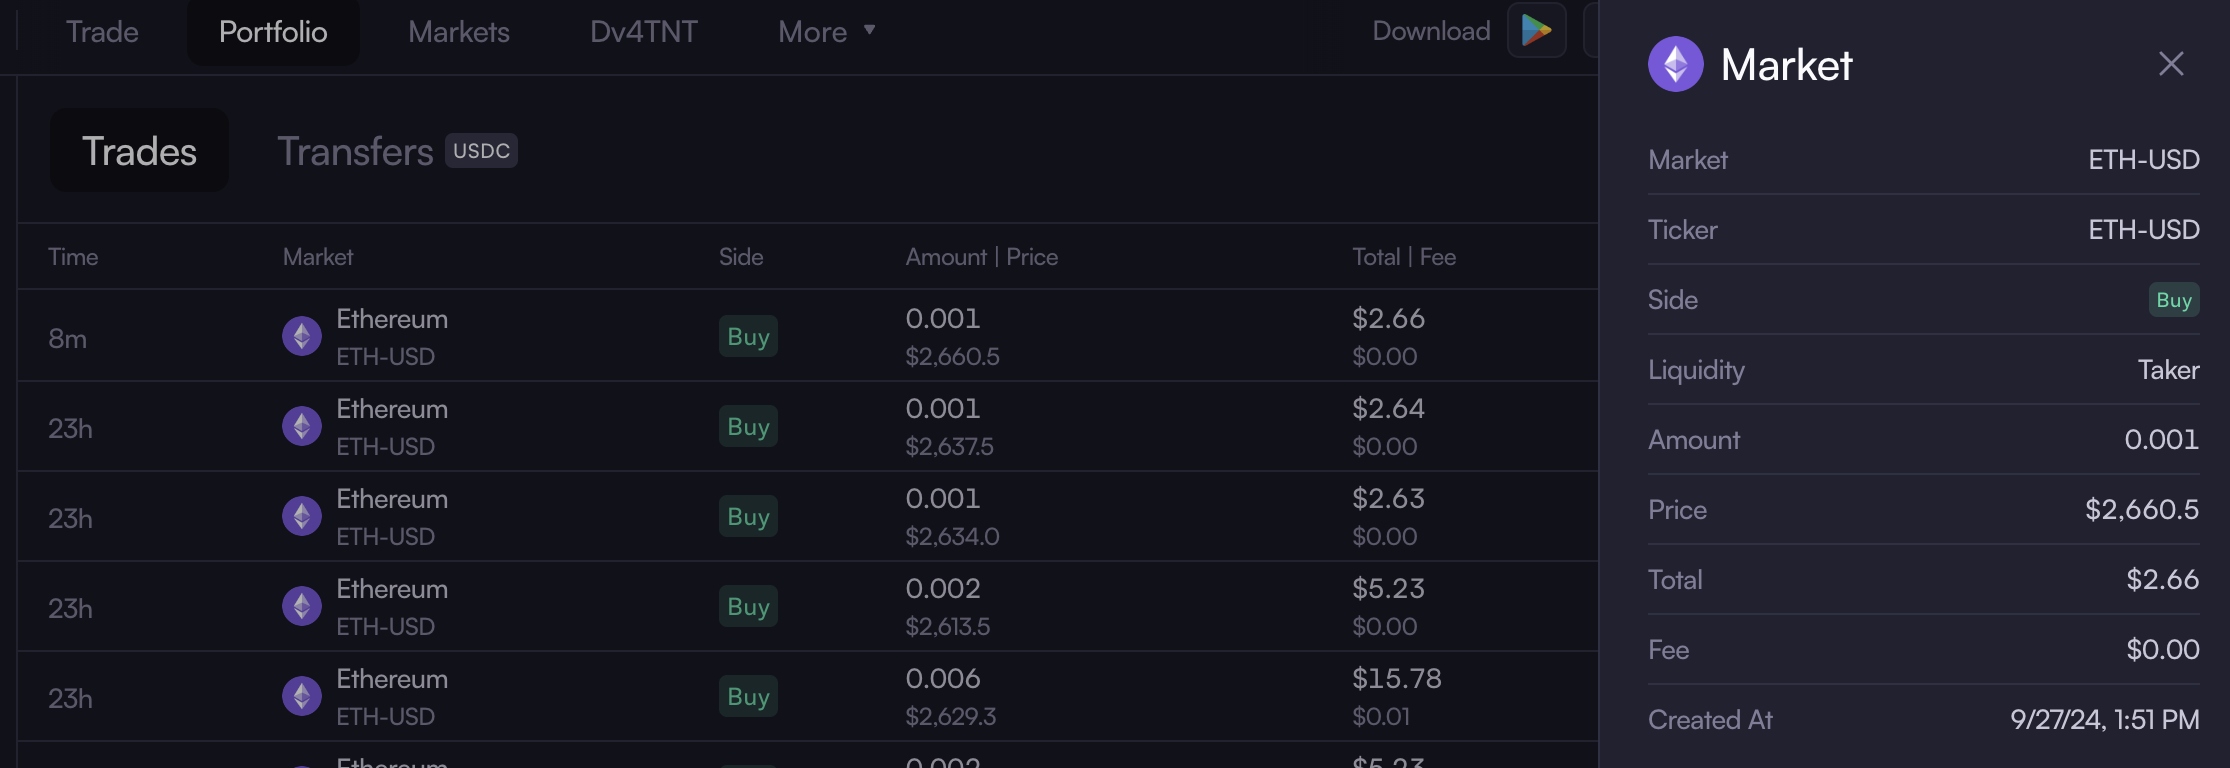Viewport: 2230px width, 768px height.
Task: Open the Trade navigation item
Action: [102, 32]
